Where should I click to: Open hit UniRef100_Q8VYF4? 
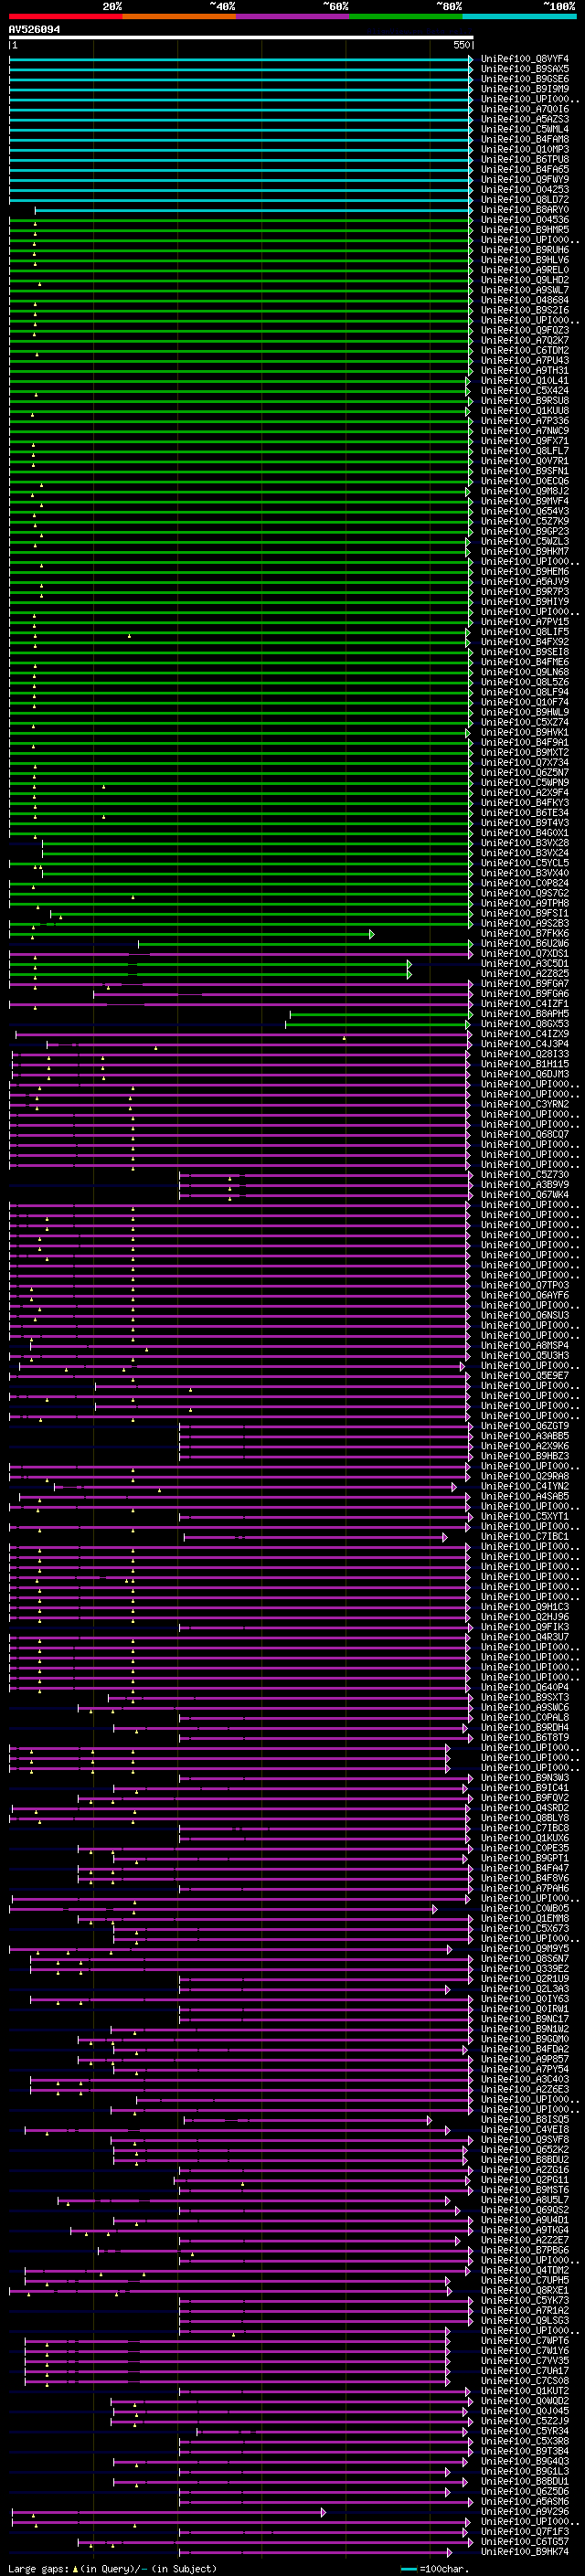pos(525,59)
